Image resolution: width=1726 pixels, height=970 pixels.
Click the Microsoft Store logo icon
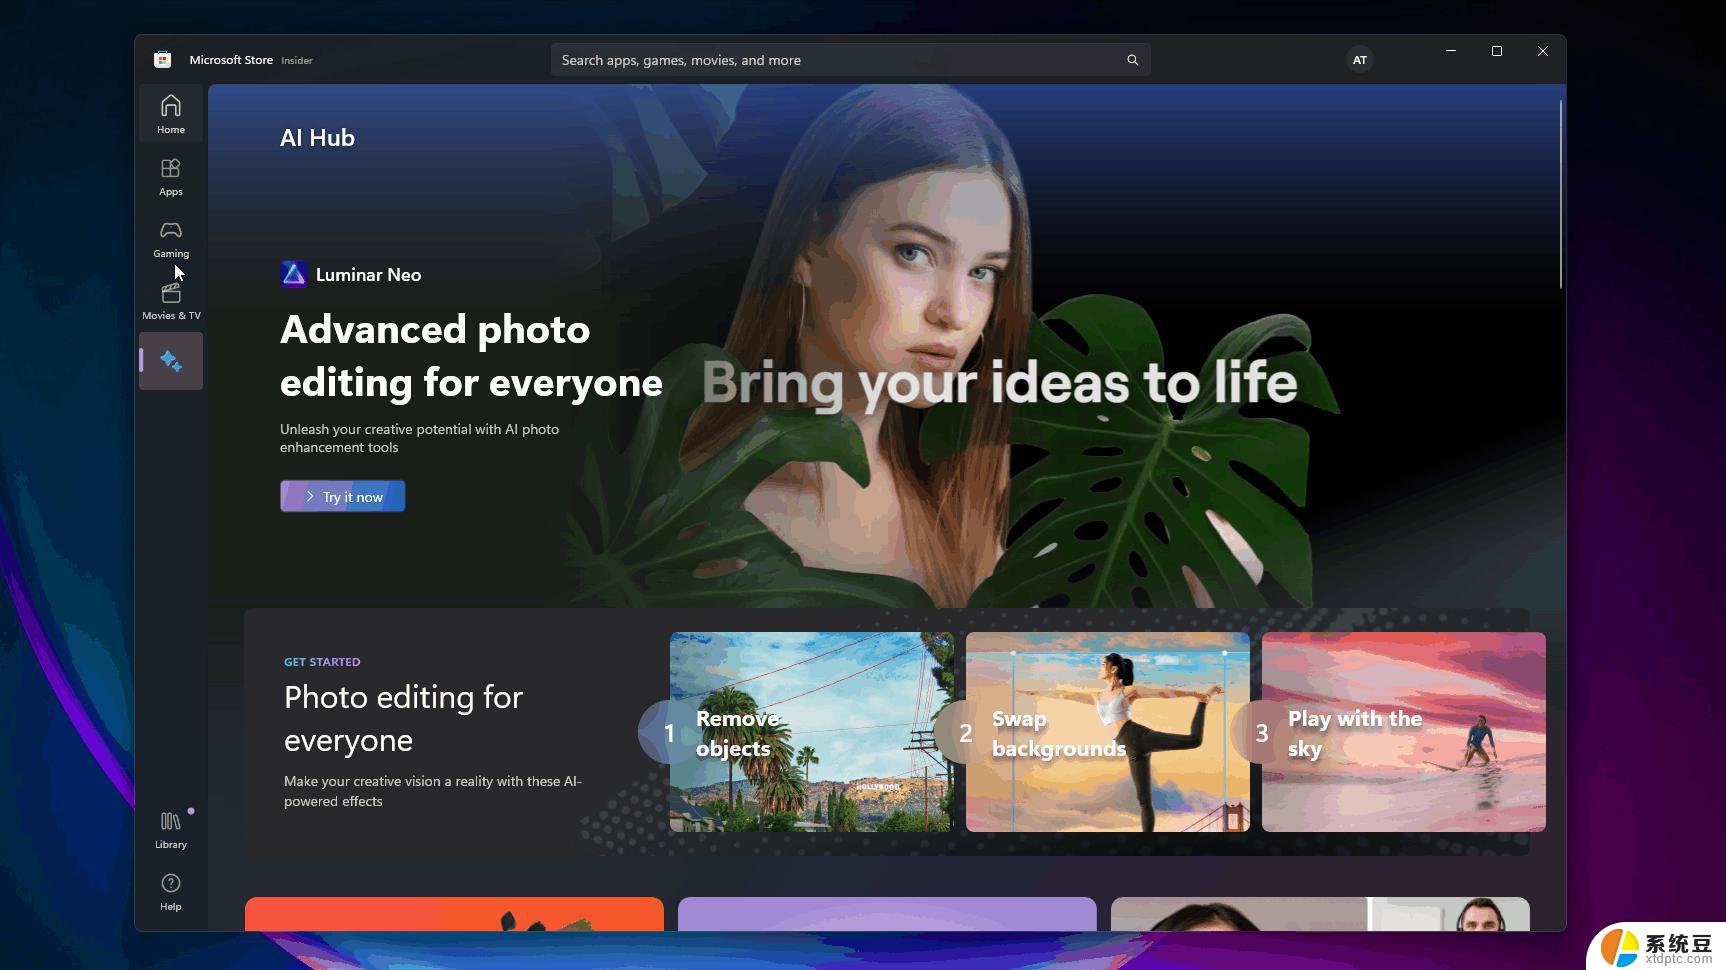point(162,60)
